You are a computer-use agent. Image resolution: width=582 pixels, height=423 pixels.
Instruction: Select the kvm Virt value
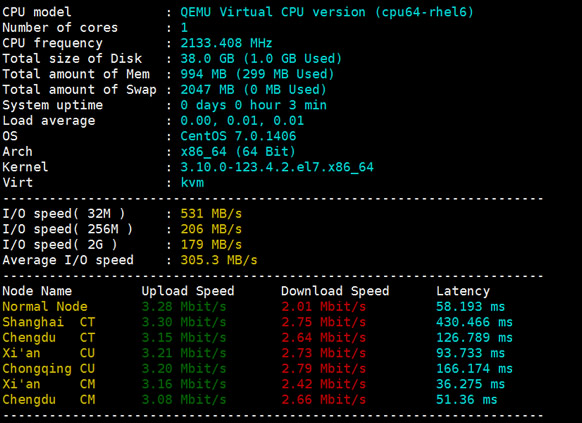click(x=192, y=183)
